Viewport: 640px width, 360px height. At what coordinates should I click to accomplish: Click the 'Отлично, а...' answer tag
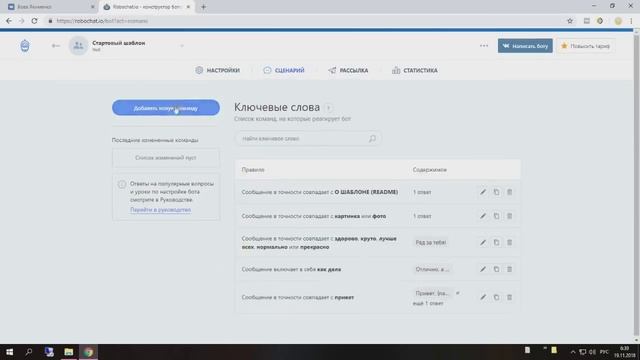[x=432, y=269]
